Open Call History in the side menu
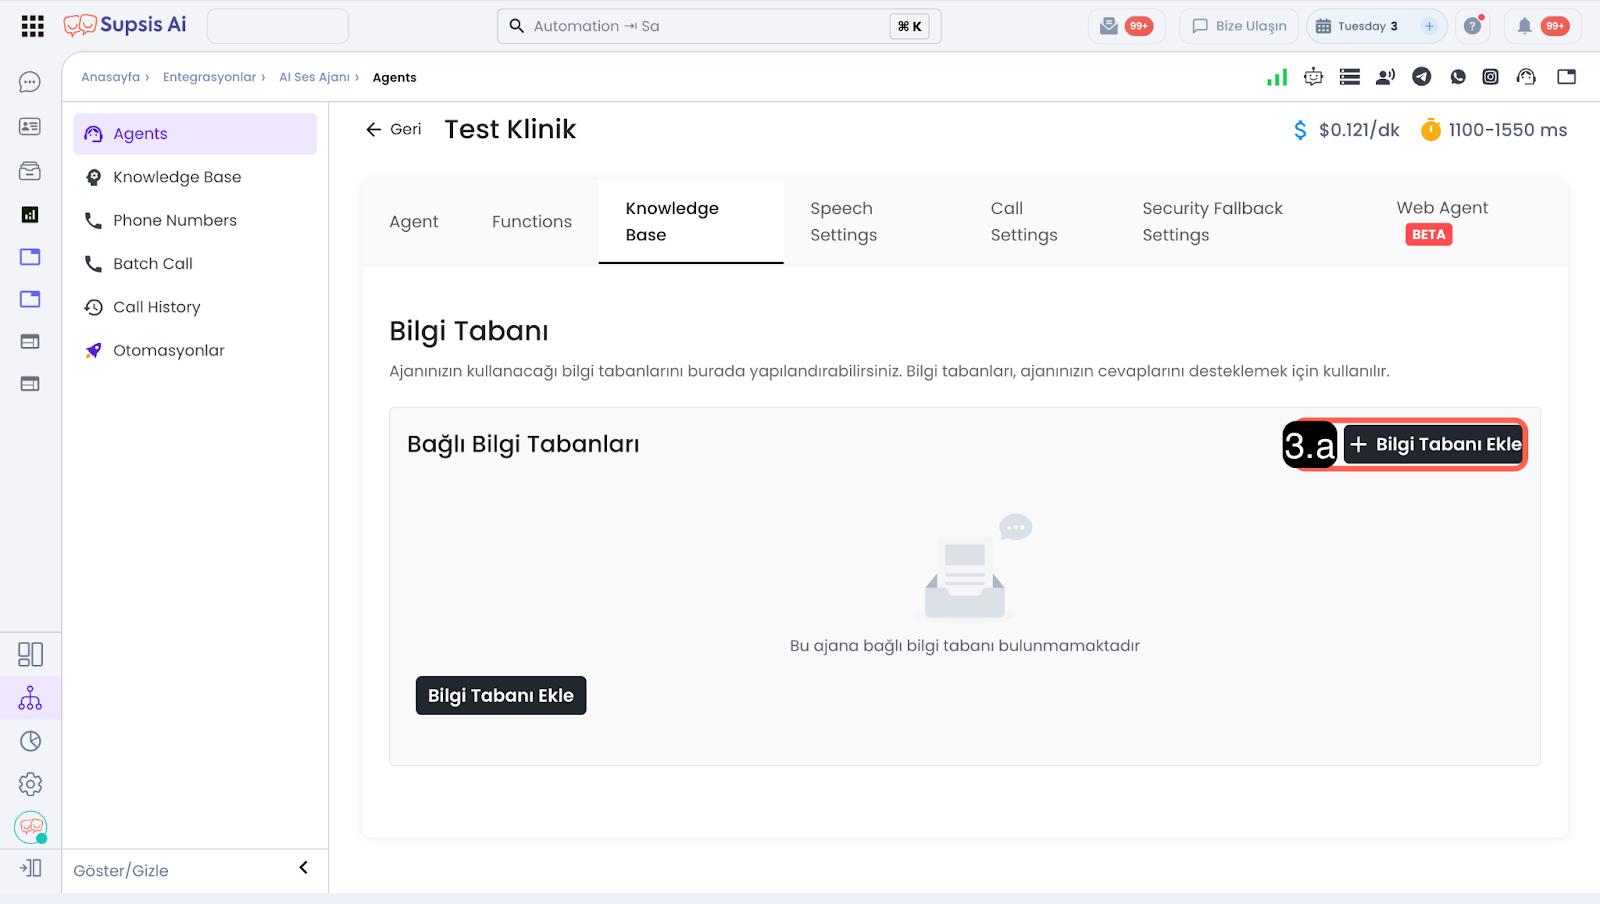Screen dimensions: 1600x904 click(x=157, y=307)
